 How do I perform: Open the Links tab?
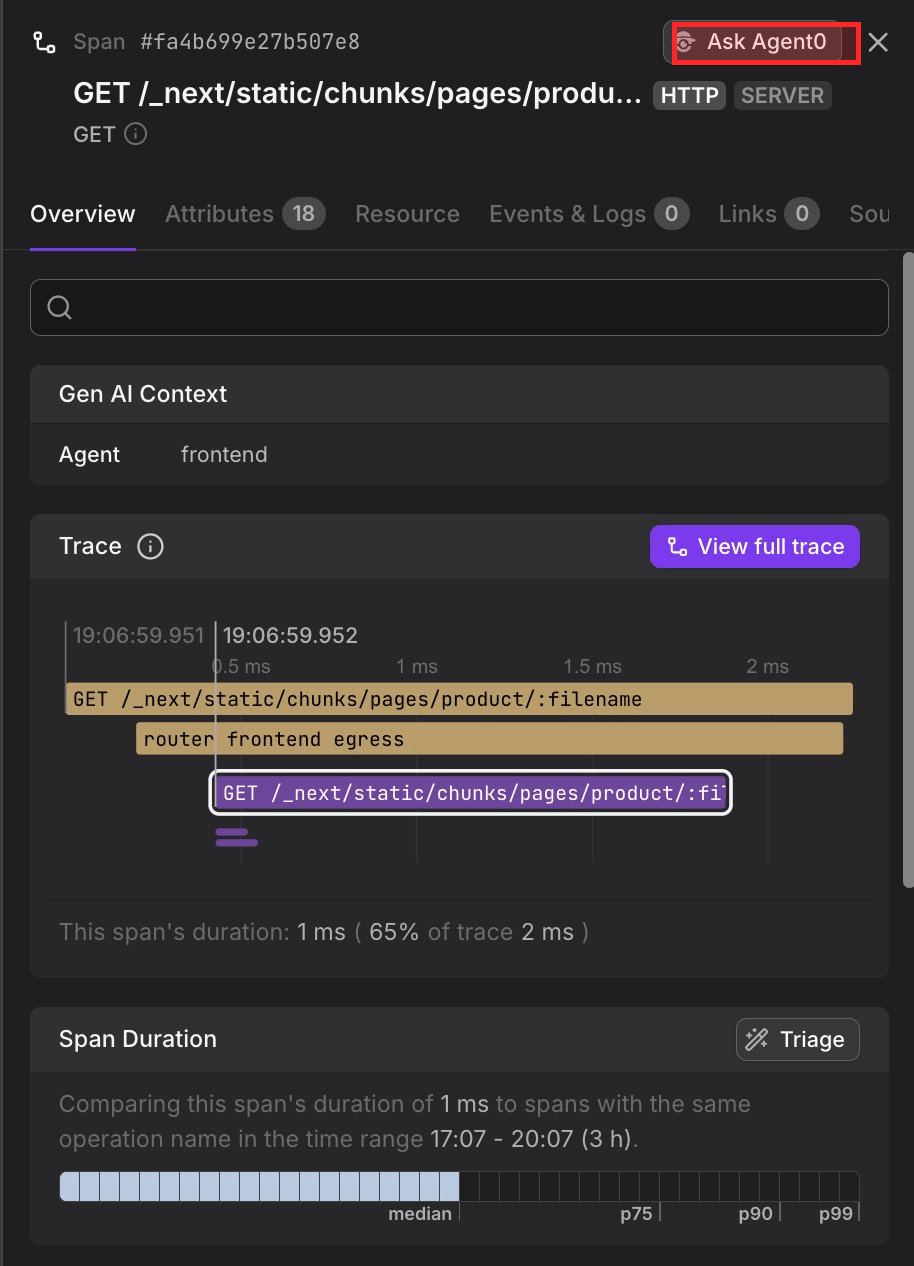coord(769,214)
